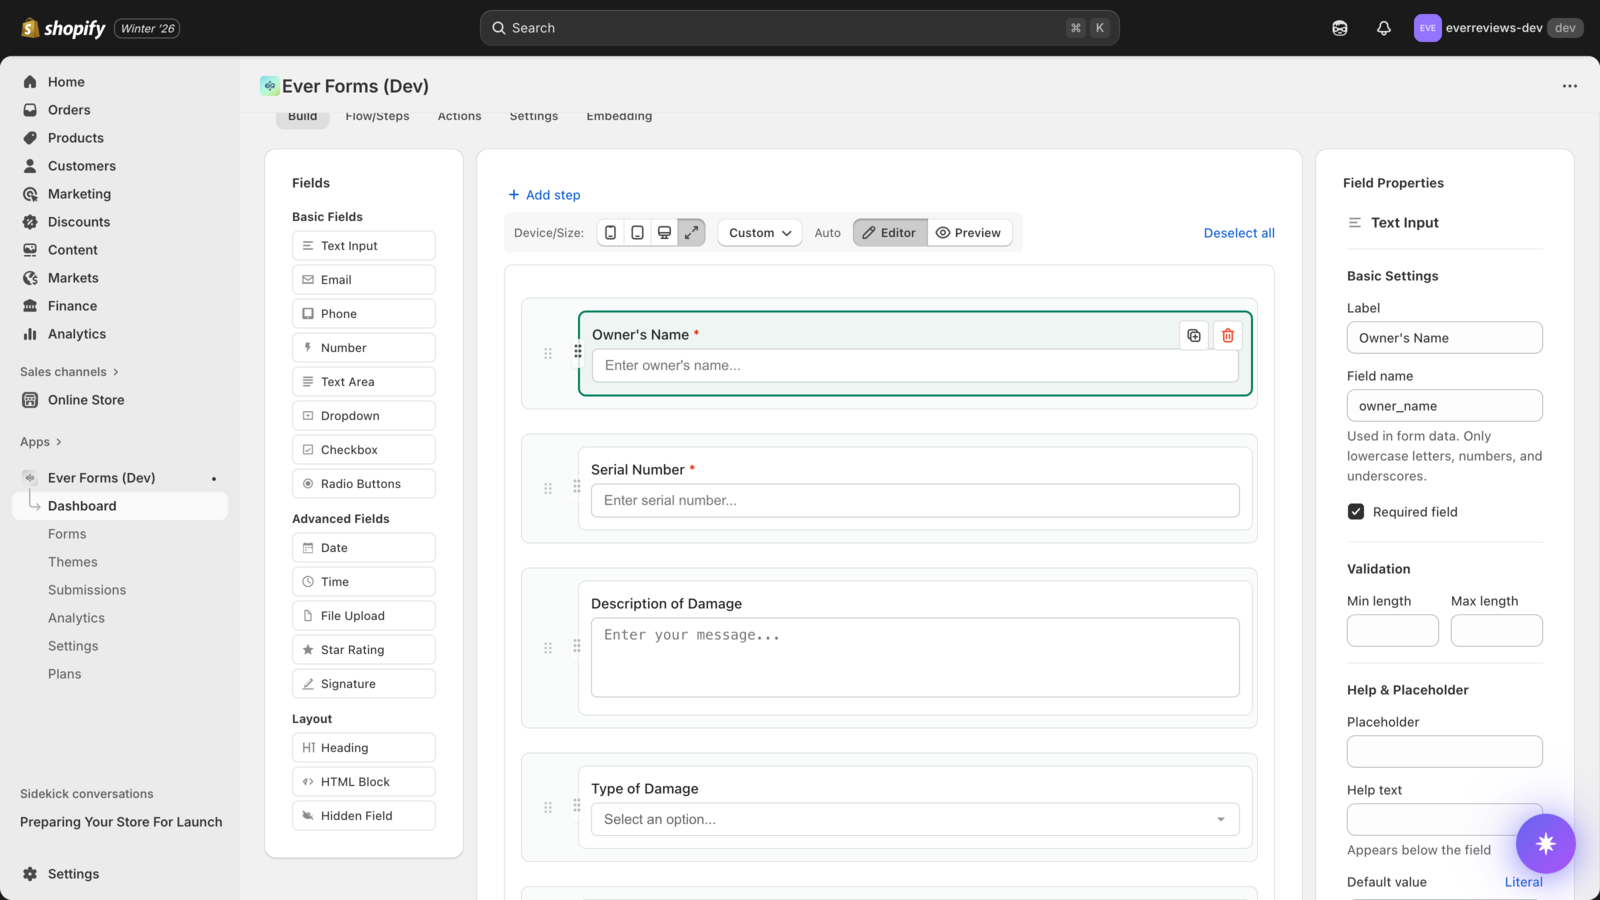Switch to Preview mode
The height and width of the screenshot is (900, 1600).
click(x=969, y=233)
